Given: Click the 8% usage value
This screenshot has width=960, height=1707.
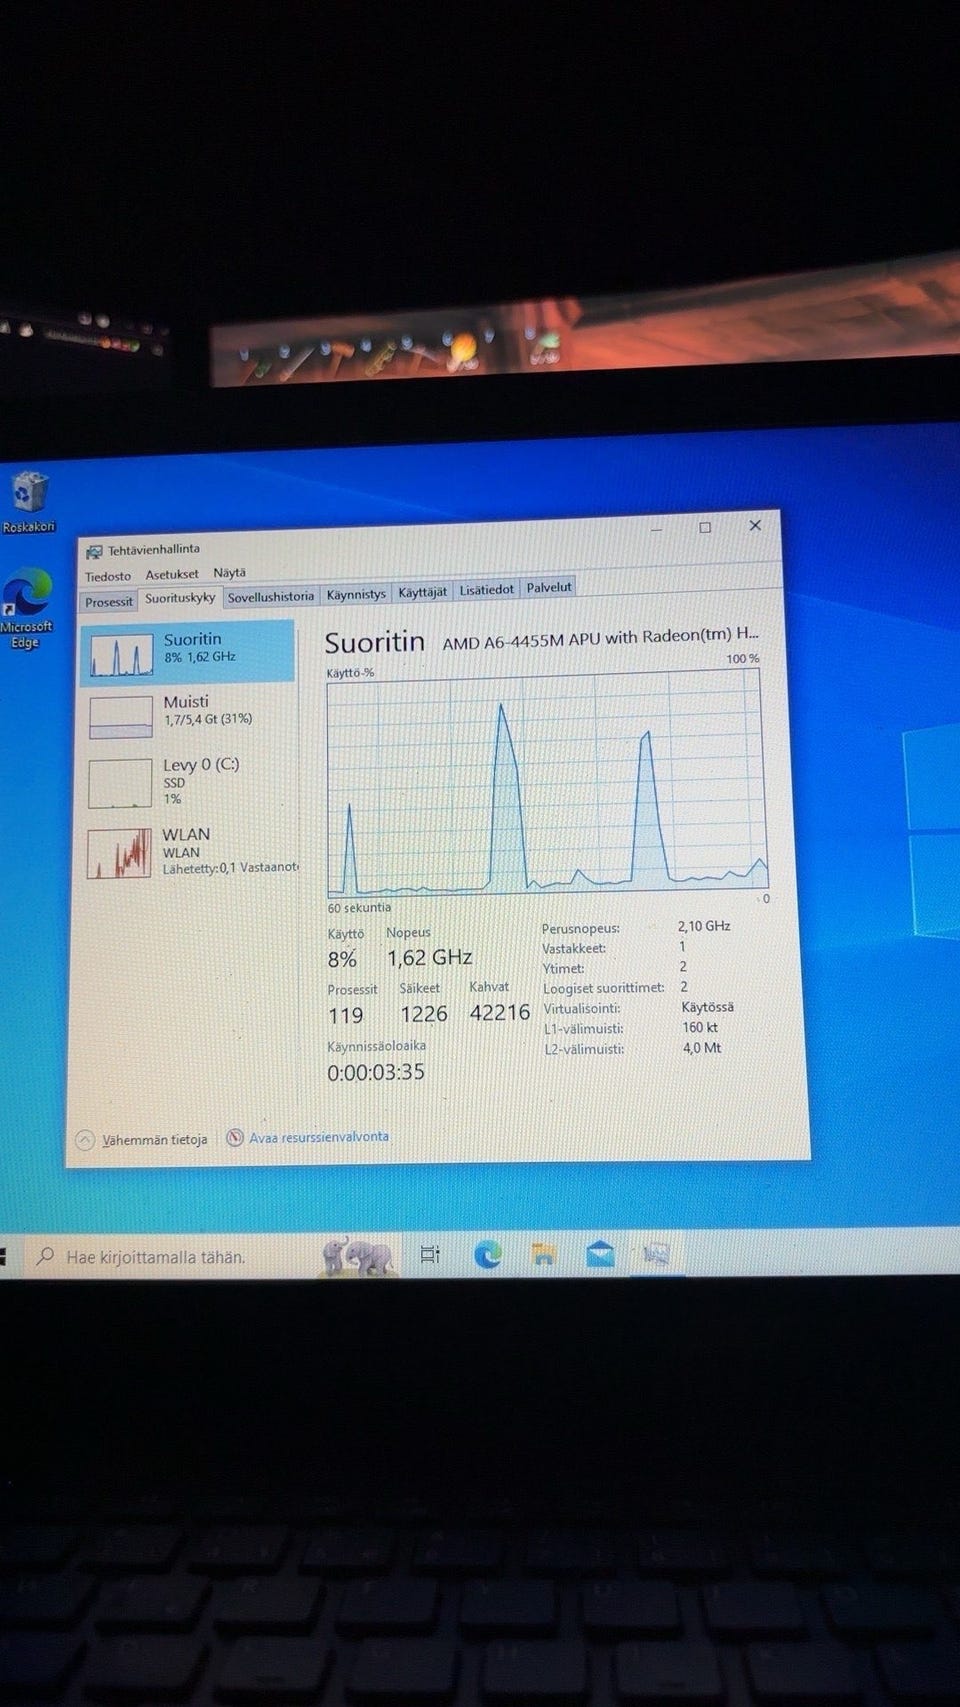Looking at the screenshot, I should pyautogui.click(x=342, y=960).
